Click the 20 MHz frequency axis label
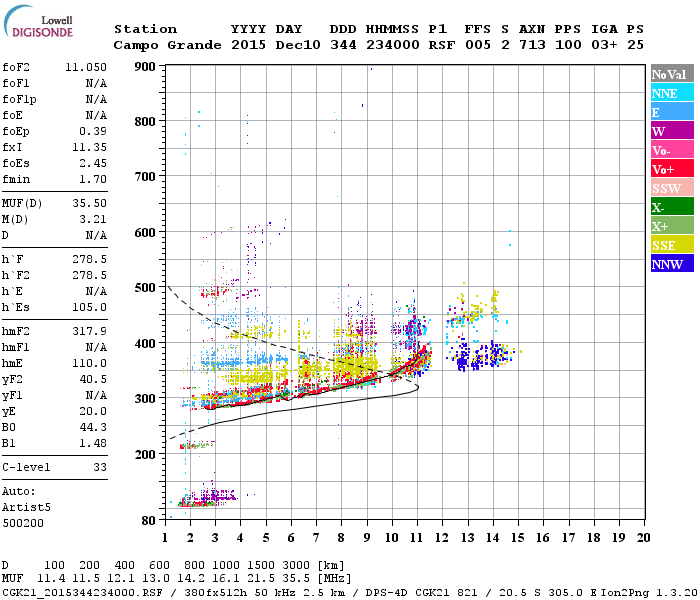The width and height of the screenshot is (700, 600). click(643, 538)
